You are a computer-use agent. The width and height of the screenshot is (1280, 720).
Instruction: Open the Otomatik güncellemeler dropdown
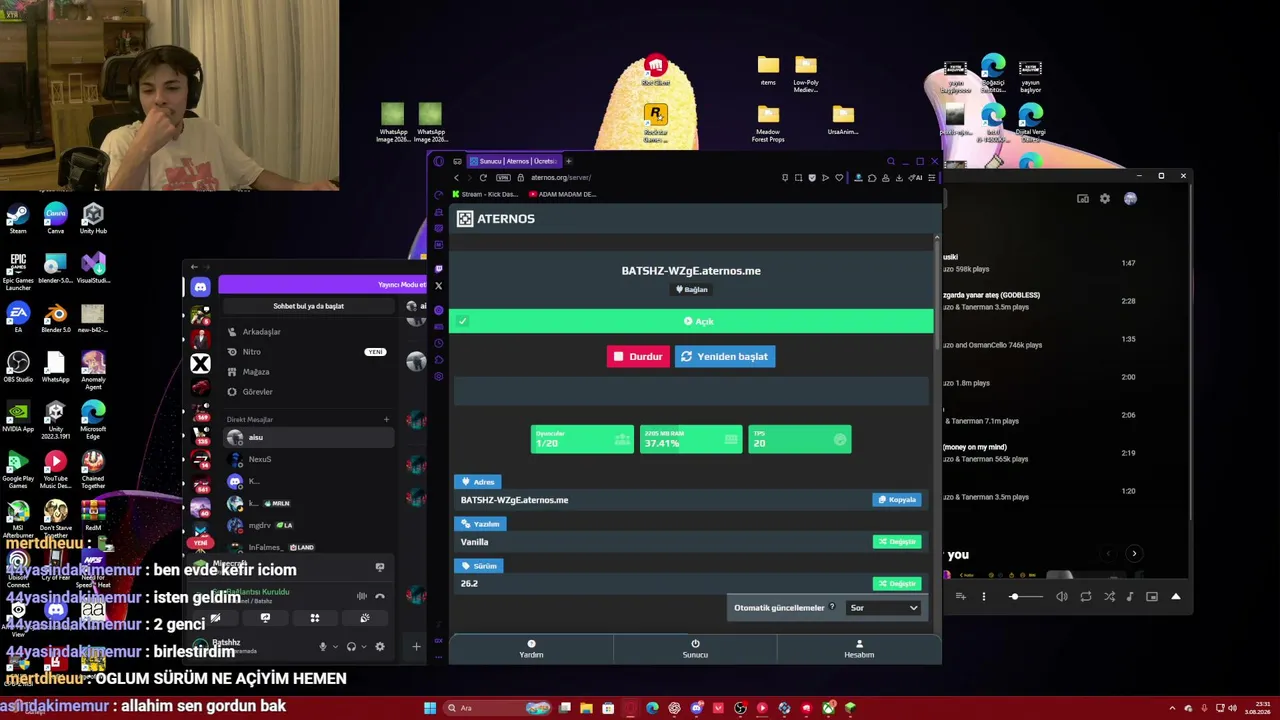[x=884, y=607]
